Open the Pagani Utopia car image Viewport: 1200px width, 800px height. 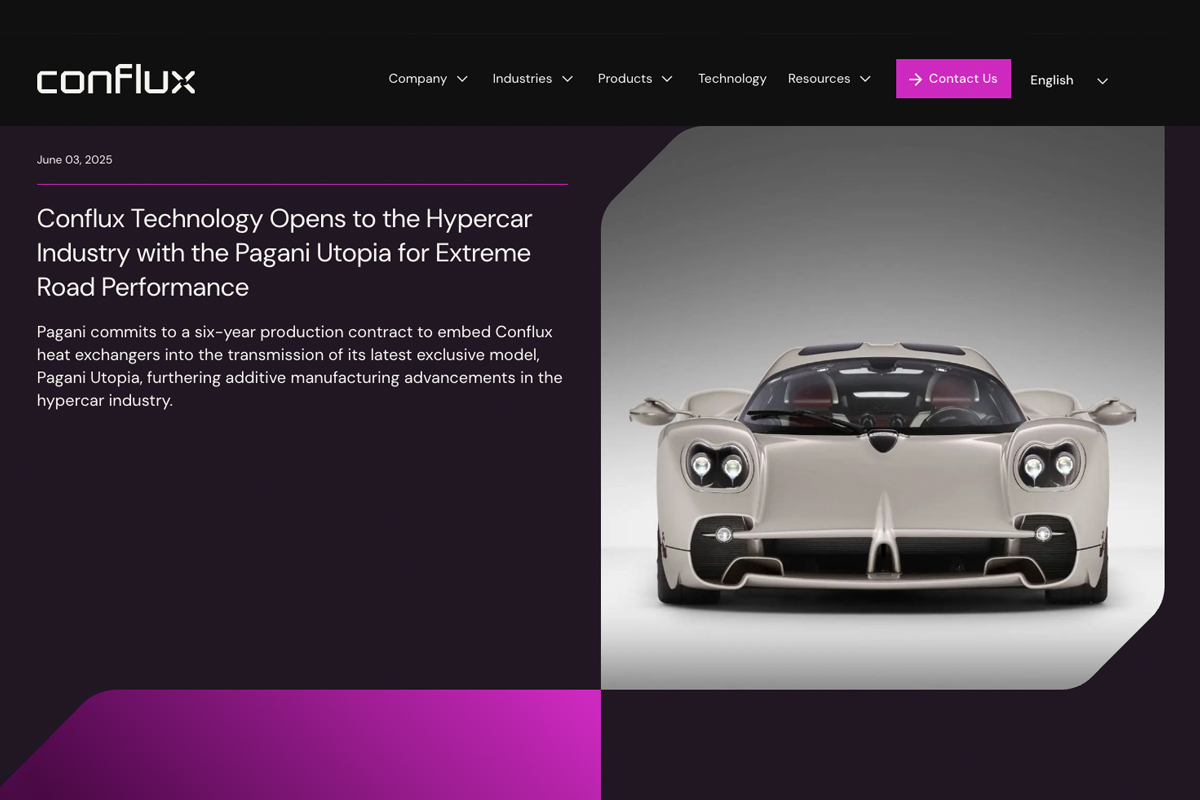(x=882, y=408)
